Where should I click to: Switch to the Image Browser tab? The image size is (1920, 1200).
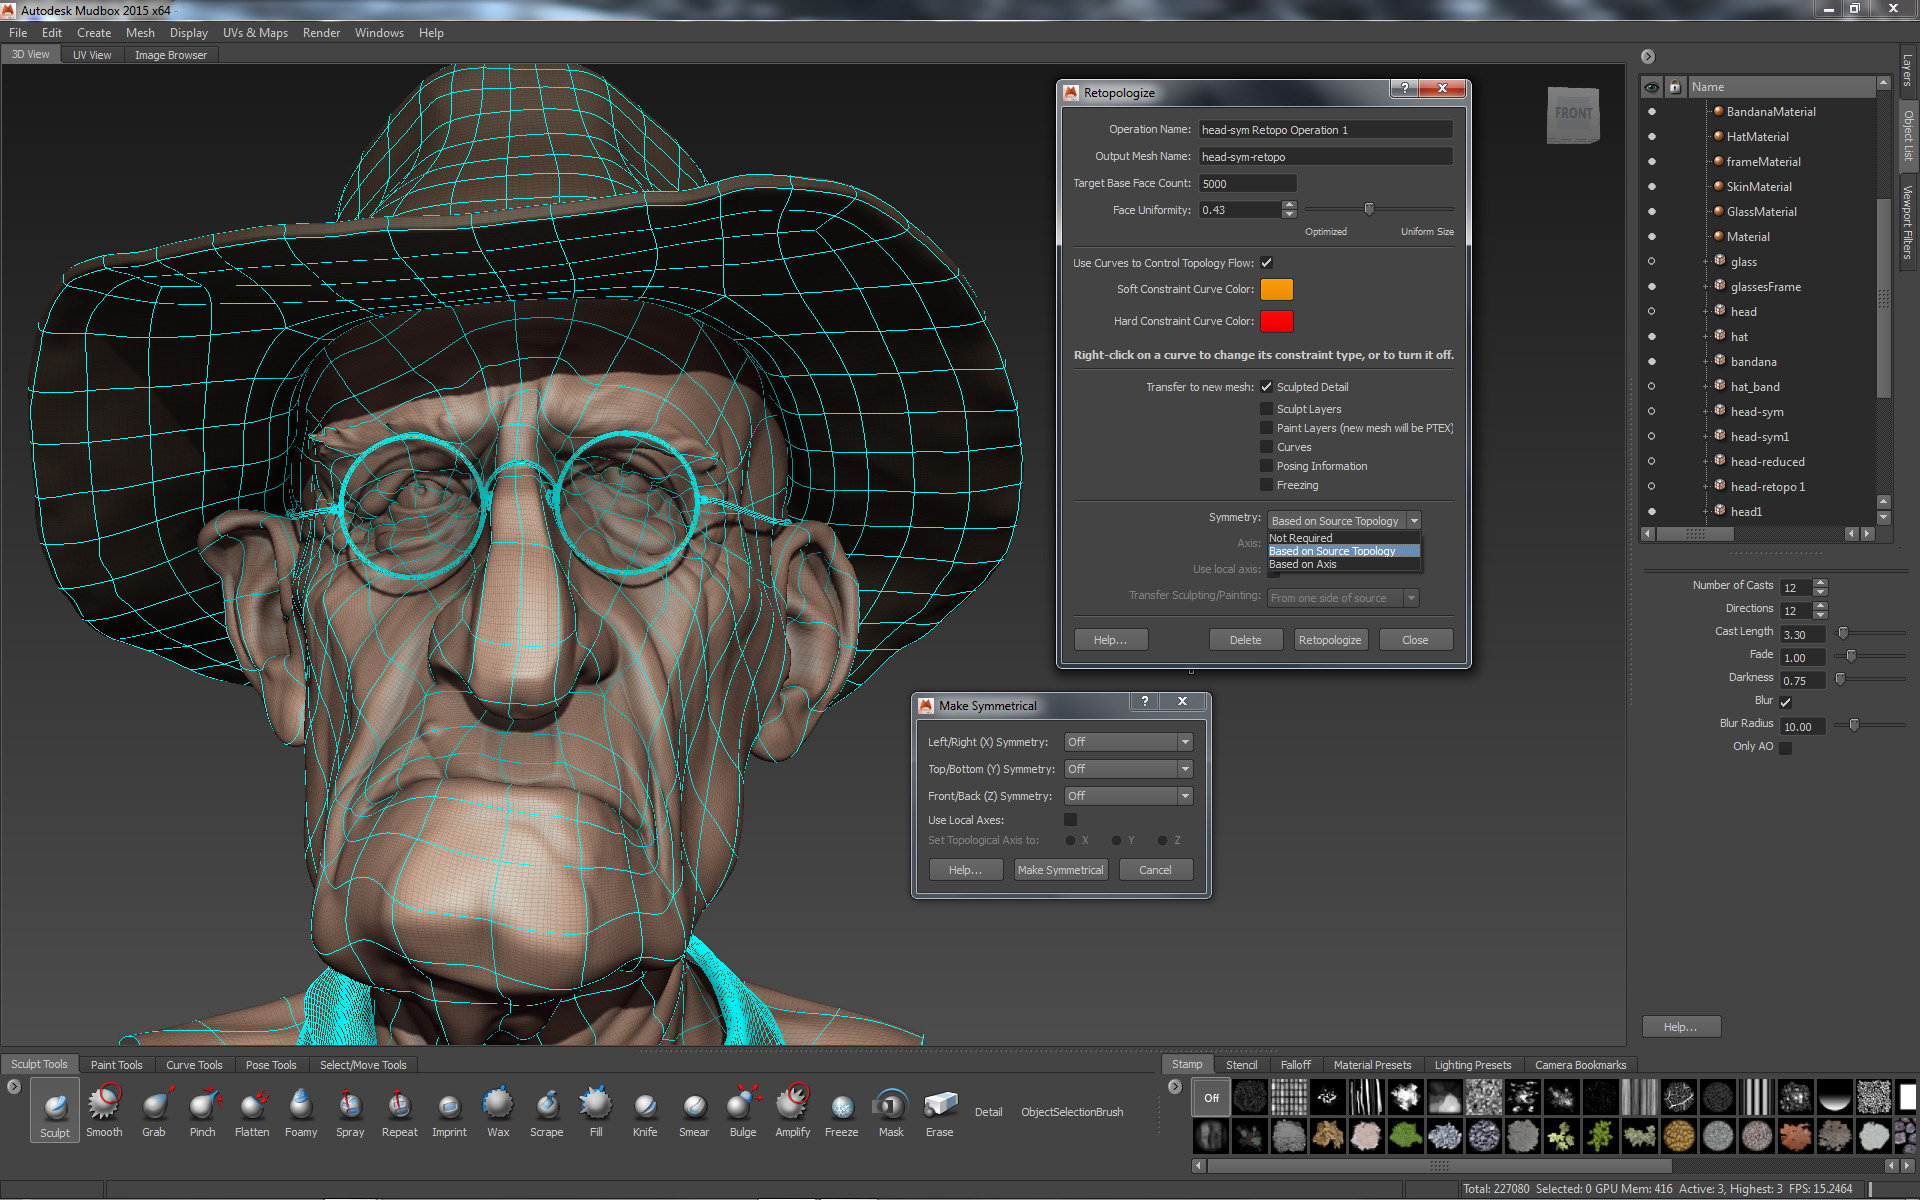point(169,54)
